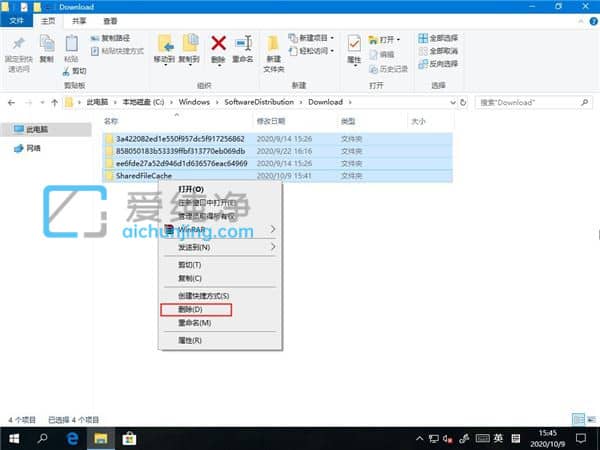Screen dimensions: 600x450
Task: Switch to the View ribbon tab
Action: tap(110, 21)
